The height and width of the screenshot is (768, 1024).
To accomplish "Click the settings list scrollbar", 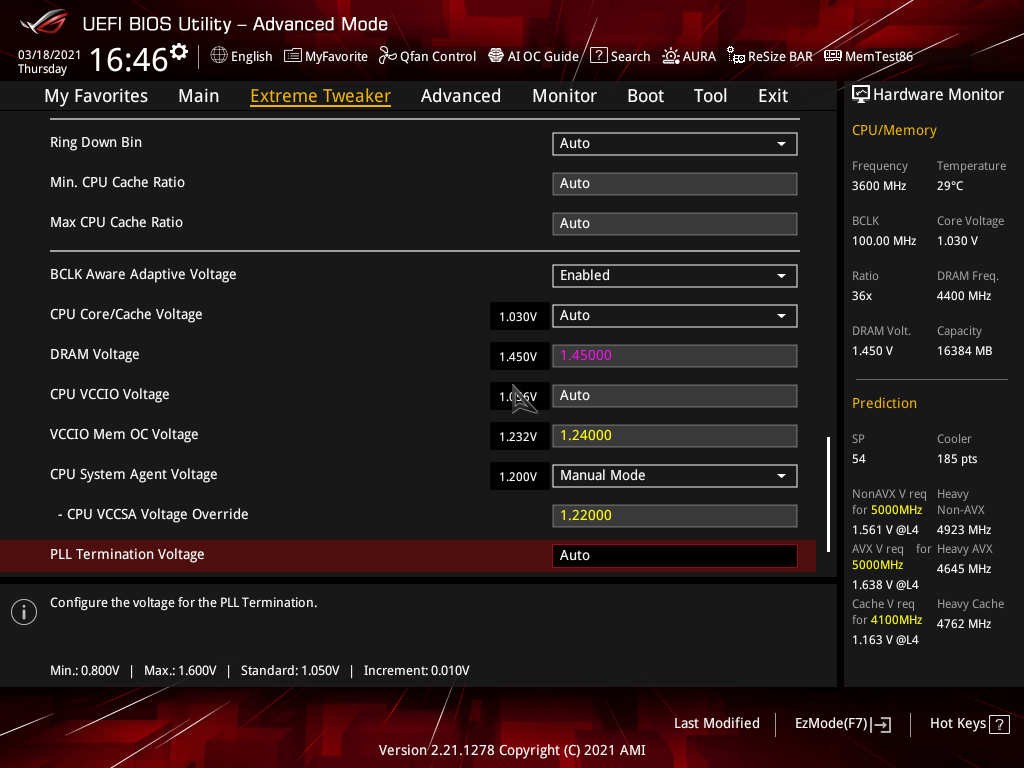I will coord(828,494).
